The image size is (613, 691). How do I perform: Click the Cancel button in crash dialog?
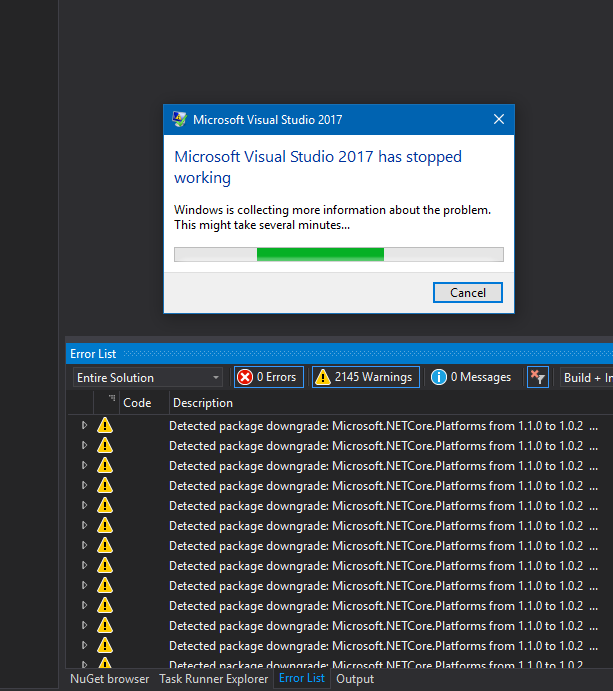coord(468,293)
